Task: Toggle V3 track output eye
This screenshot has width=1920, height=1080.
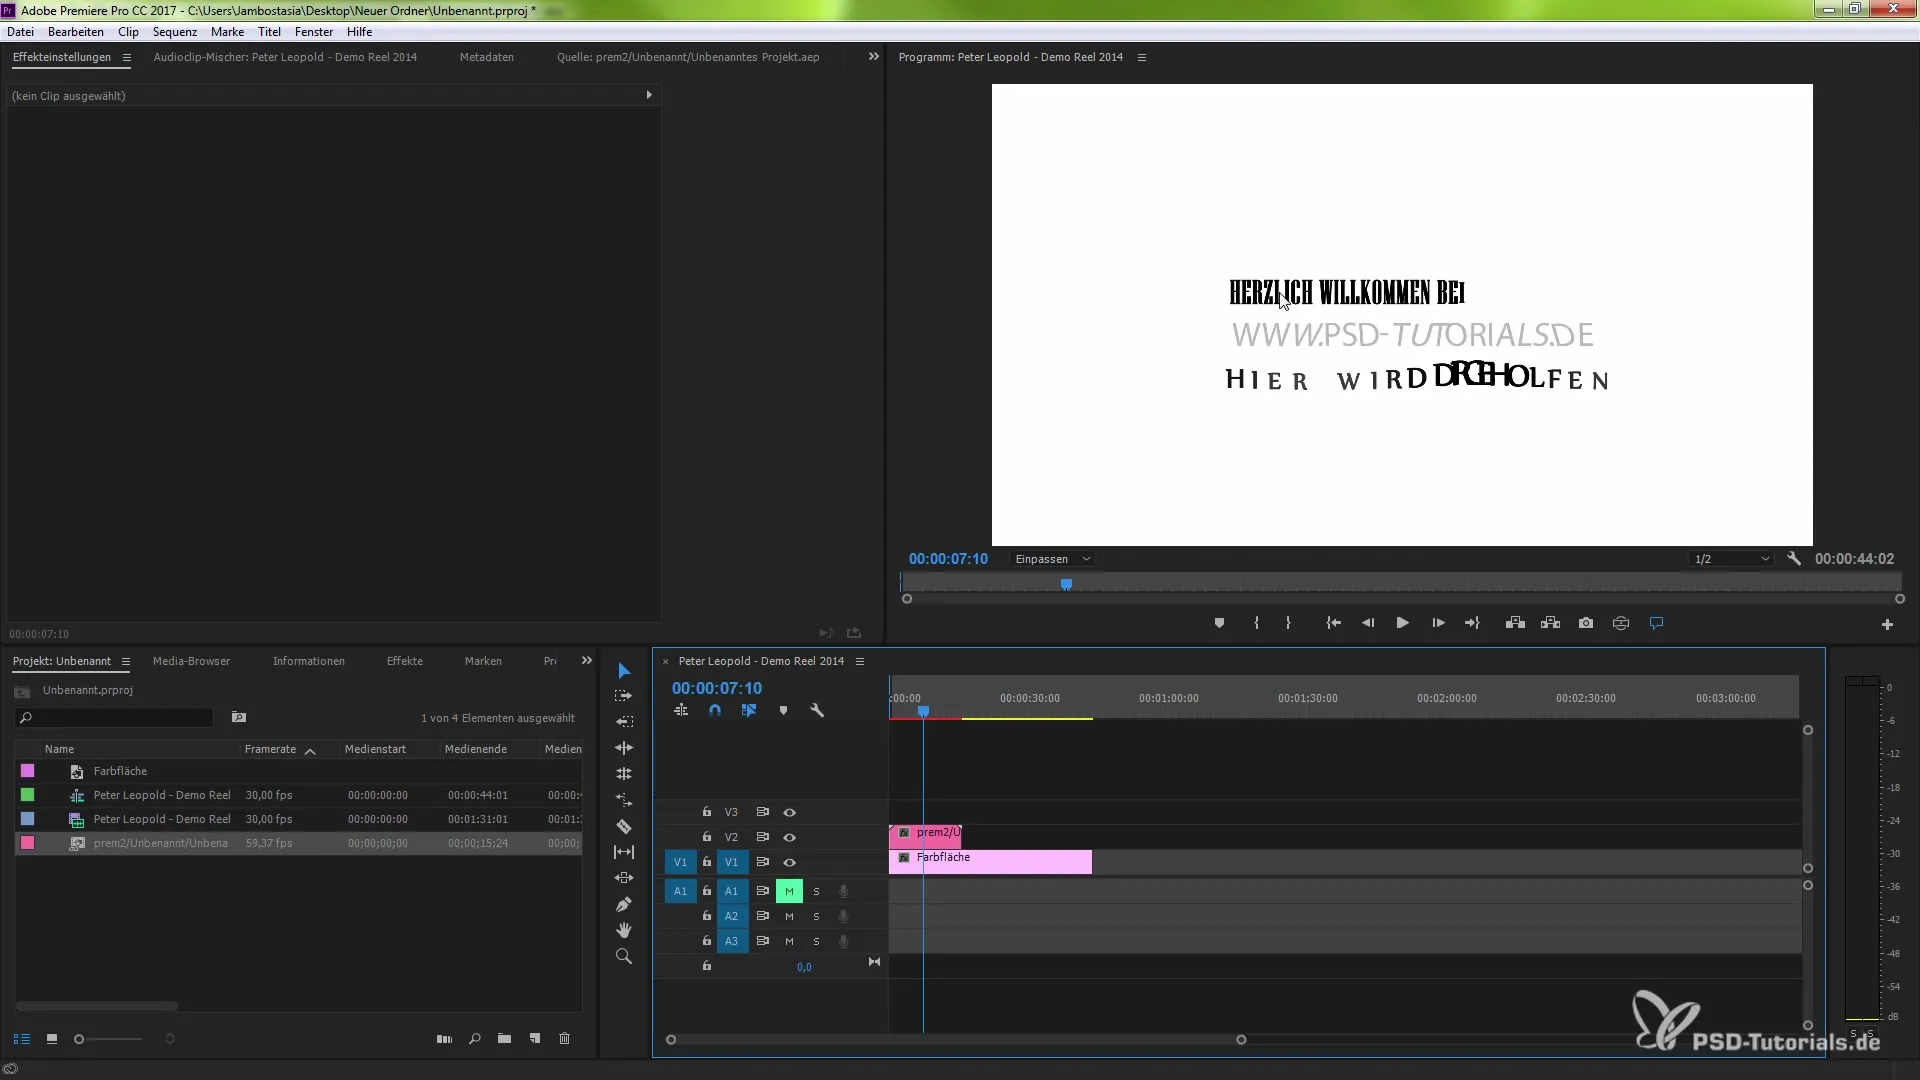Action: pyautogui.click(x=789, y=813)
